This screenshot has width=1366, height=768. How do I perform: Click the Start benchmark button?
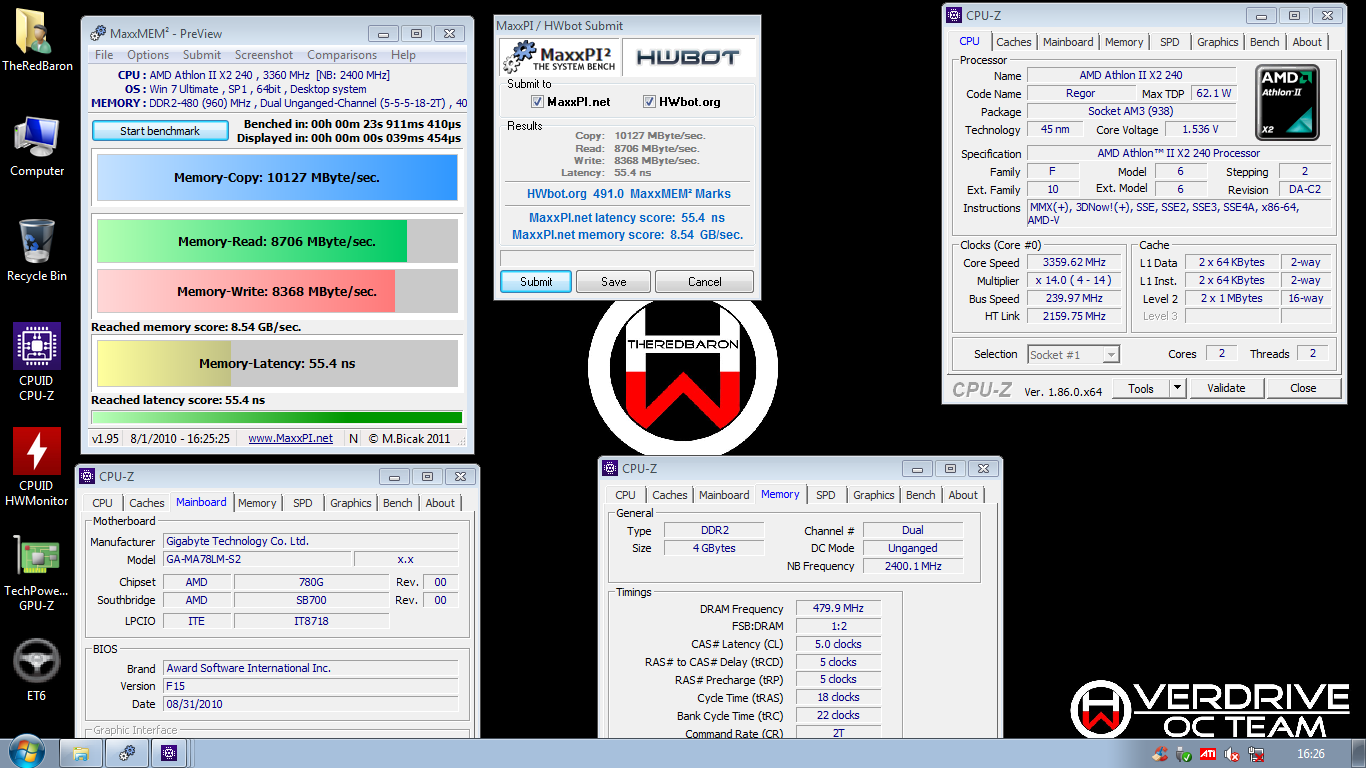160,131
